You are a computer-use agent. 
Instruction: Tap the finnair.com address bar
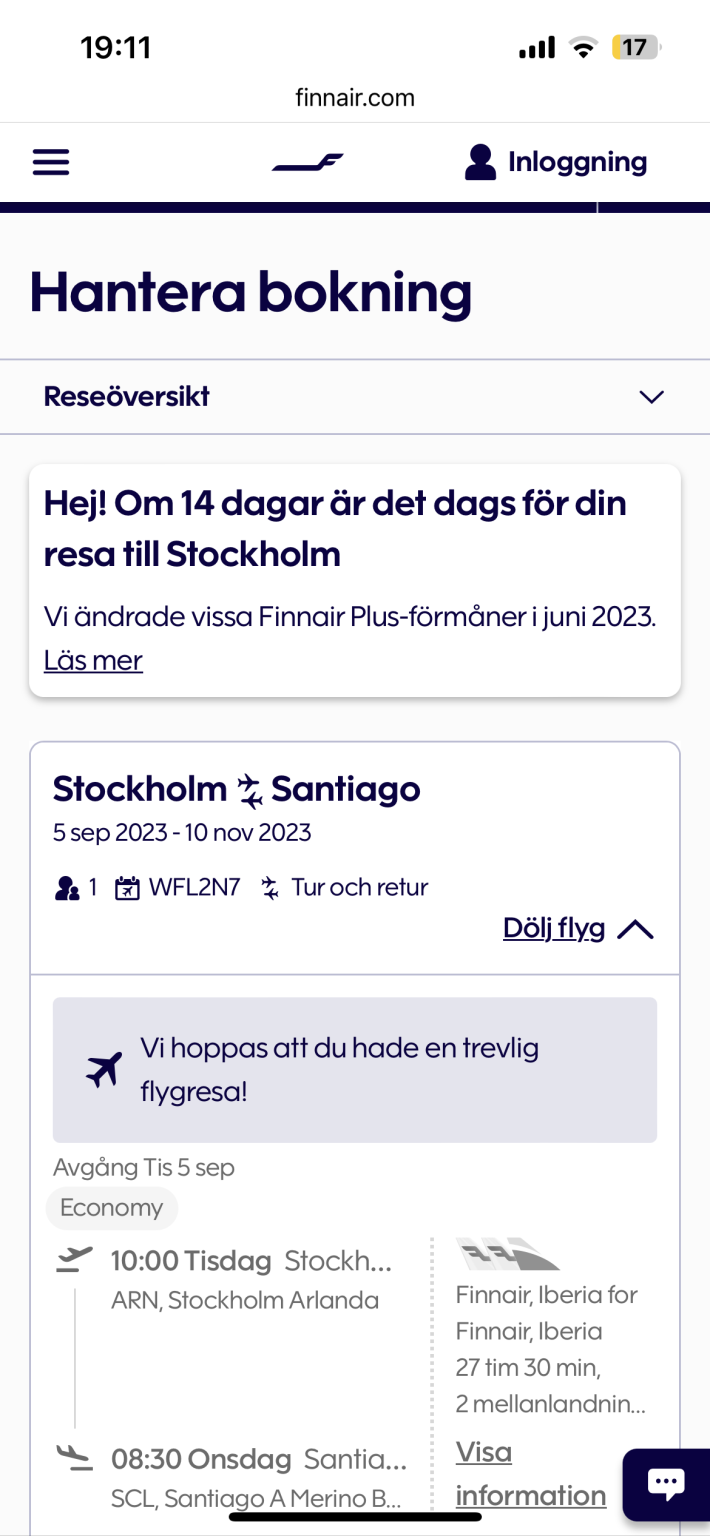[x=355, y=98]
